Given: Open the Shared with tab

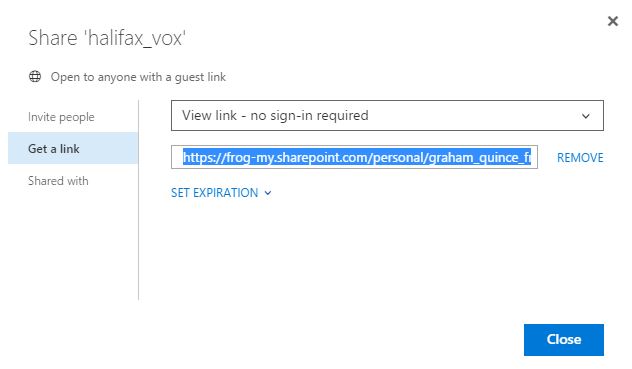Looking at the screenshot, I should pyautogui.click(x=58, y=181).
